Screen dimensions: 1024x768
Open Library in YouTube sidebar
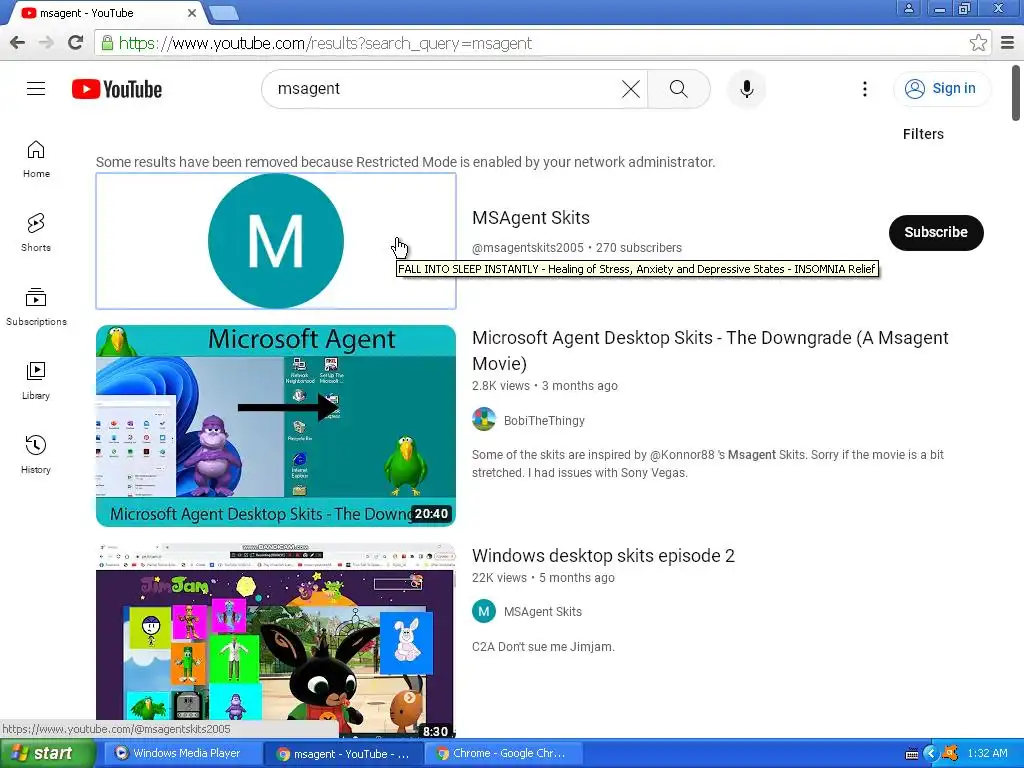tap(36, 381)
